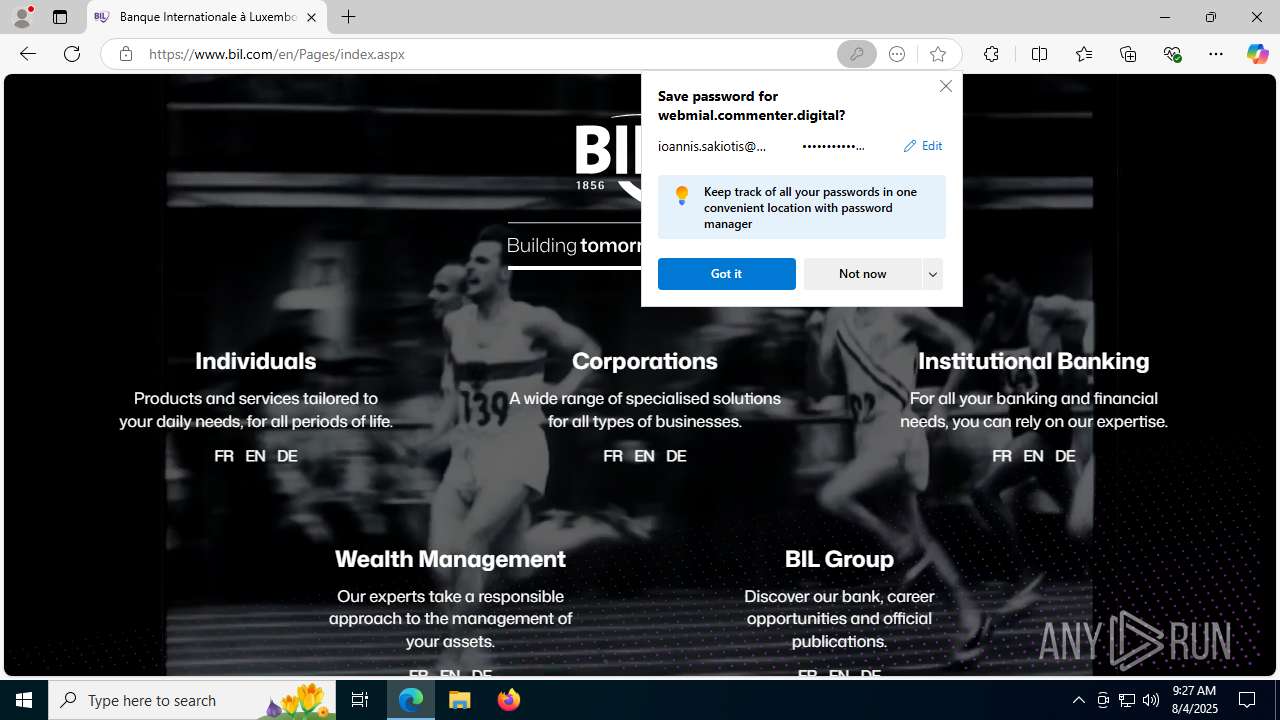Add this page to favorites star
The width and height of the screenshot is (1280, 720).
point(937,54)
